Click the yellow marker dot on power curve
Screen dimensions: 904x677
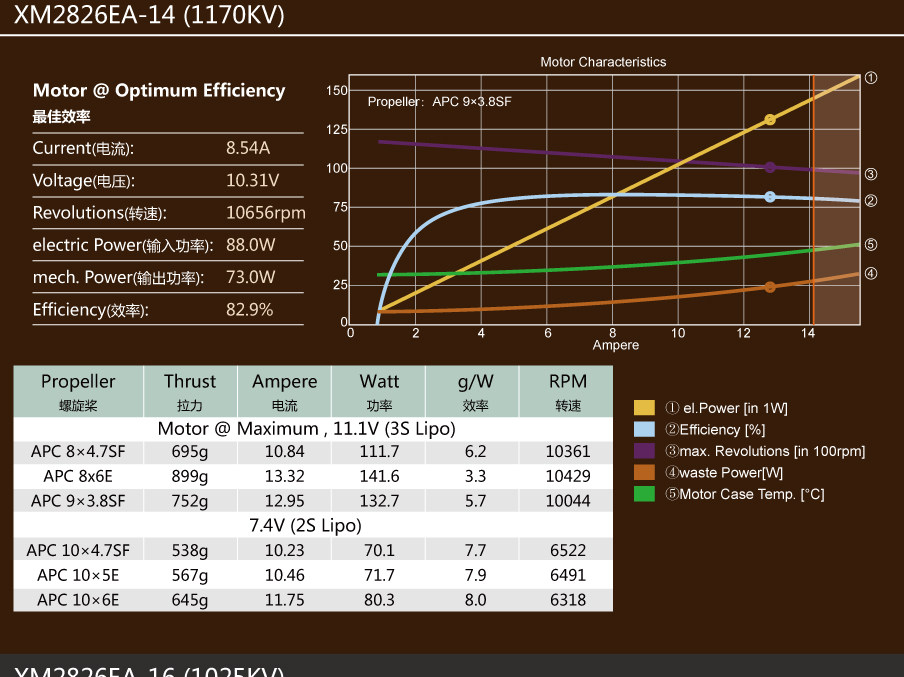tap(770, 120)
